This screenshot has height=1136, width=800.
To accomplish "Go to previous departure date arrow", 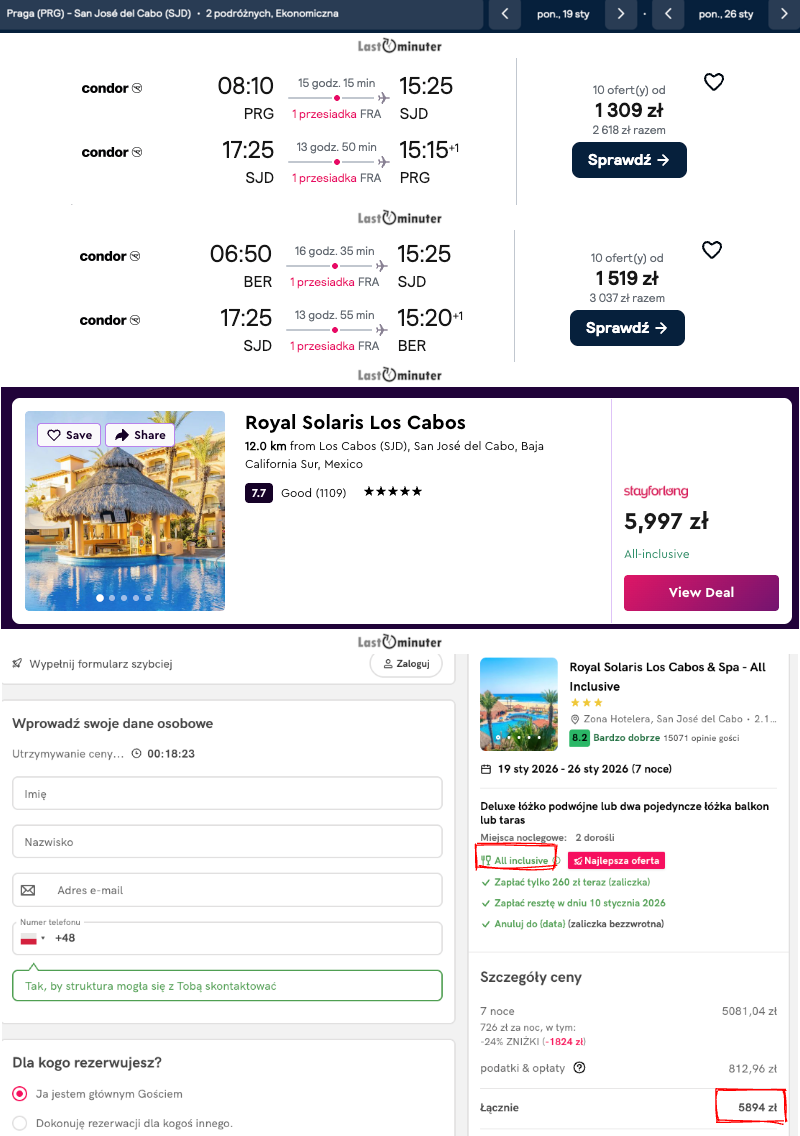I will (x=505, y=14).
